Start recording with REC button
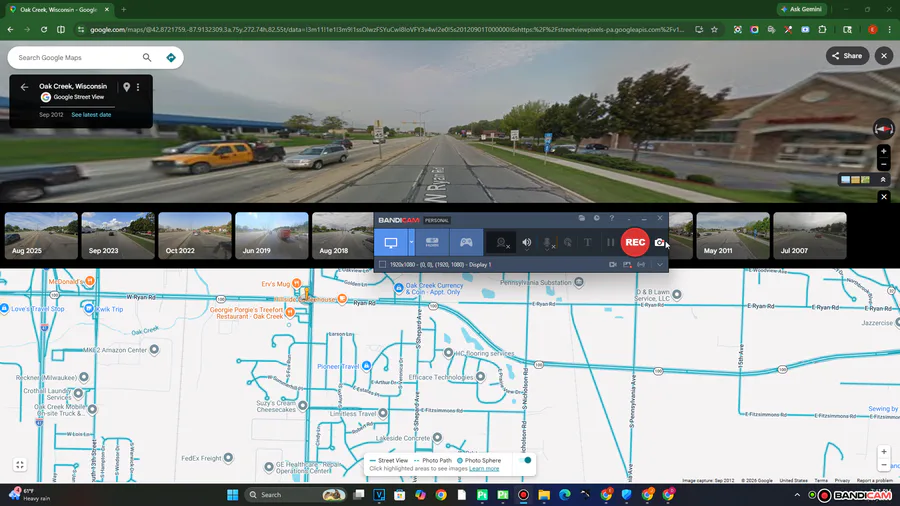900x506 pixels. click(635, 242)
